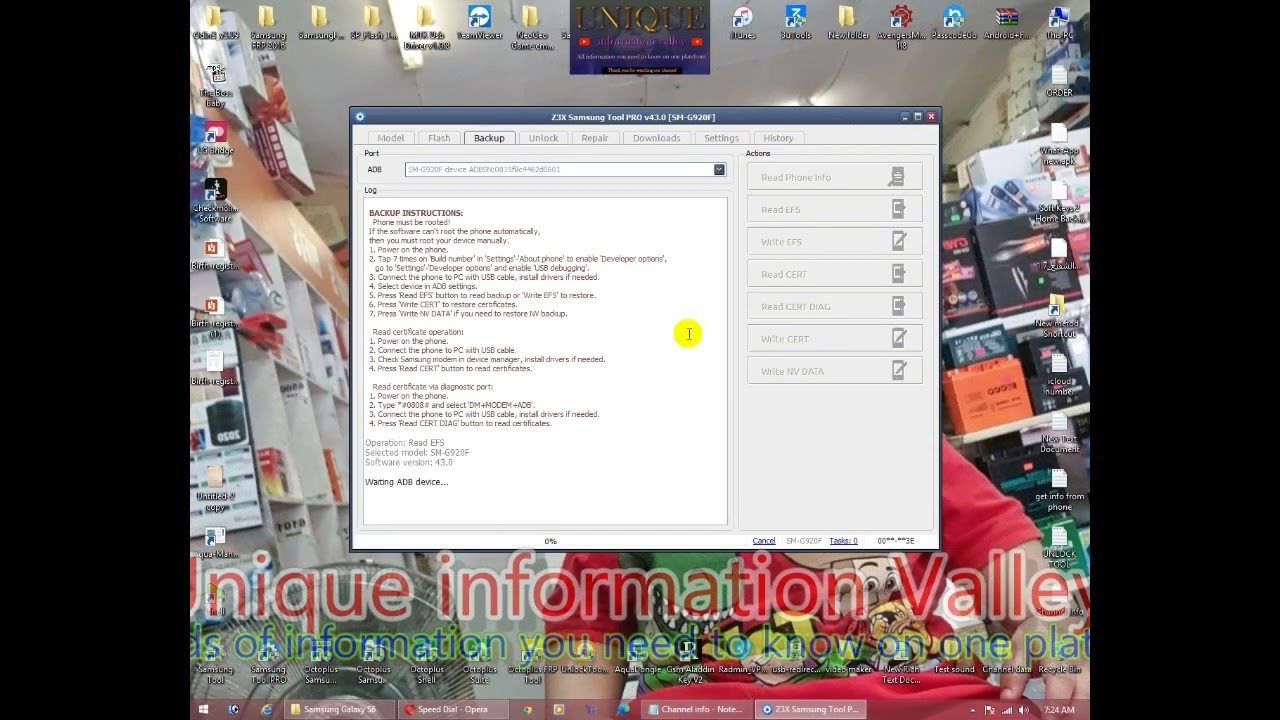Switch to Samsung Galaxy S6 taskbar window

(340, 709)
